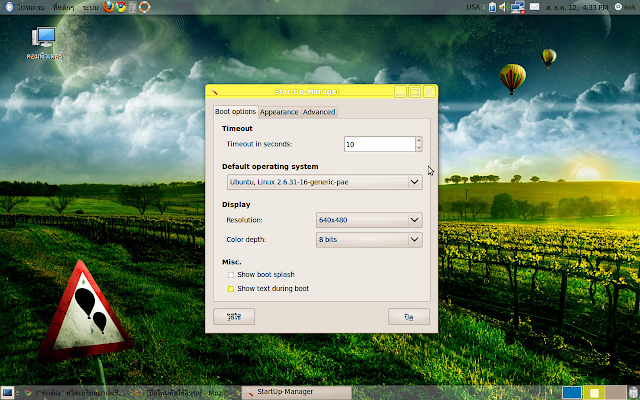Toggle Show text during boot checkbox

[x=231, y=289]
